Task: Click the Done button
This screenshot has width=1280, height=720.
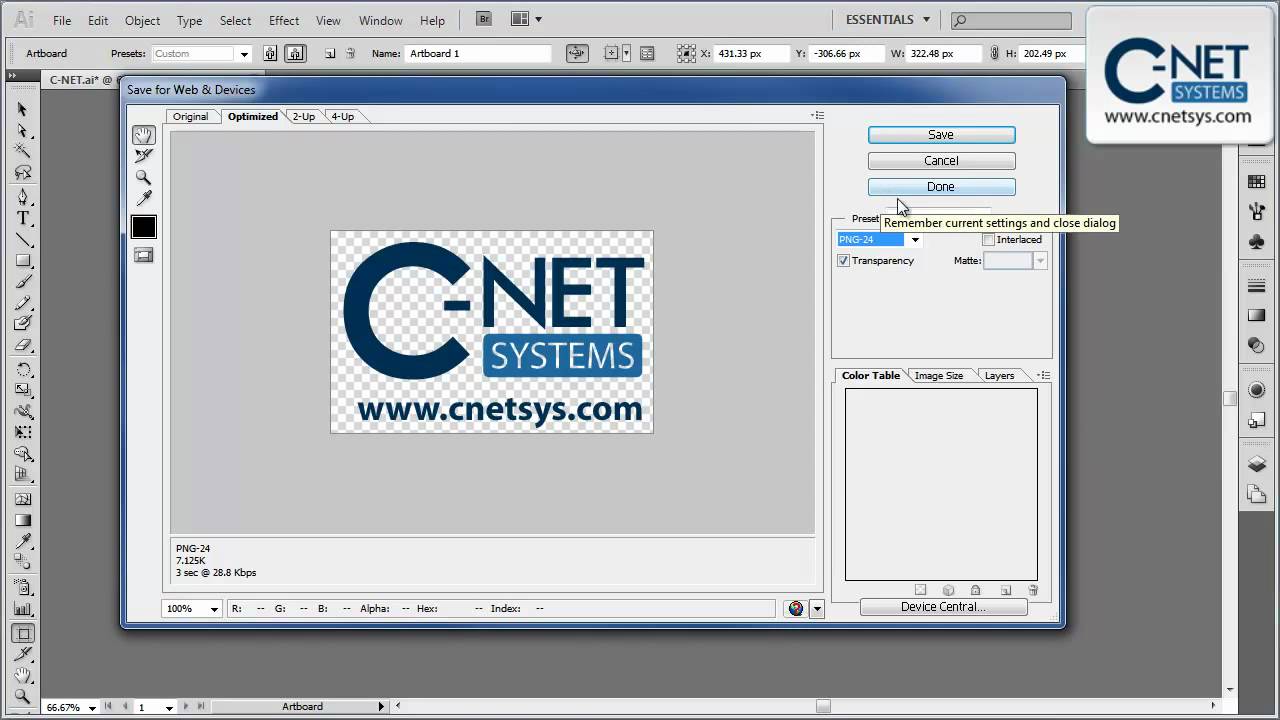Action: 940,186
